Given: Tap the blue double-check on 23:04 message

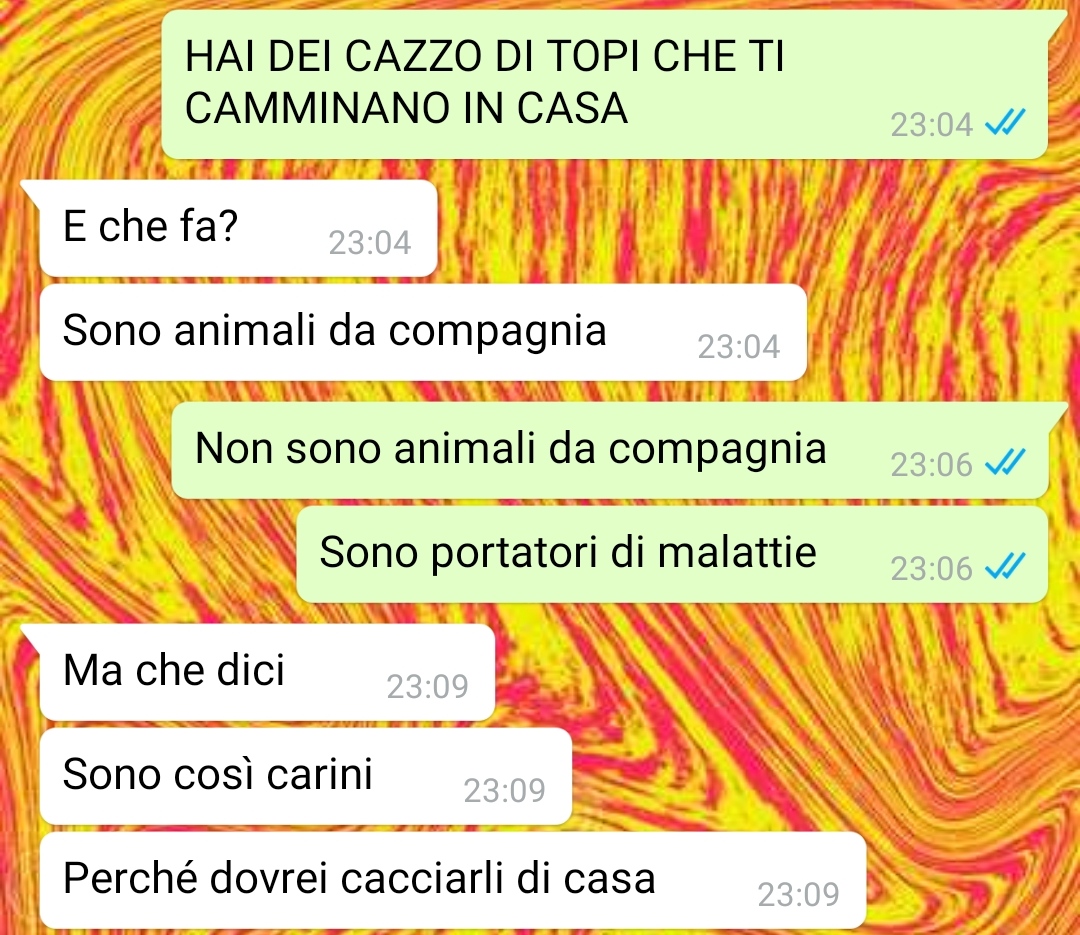Looking at the screenshot, I should click(1005, 123).
